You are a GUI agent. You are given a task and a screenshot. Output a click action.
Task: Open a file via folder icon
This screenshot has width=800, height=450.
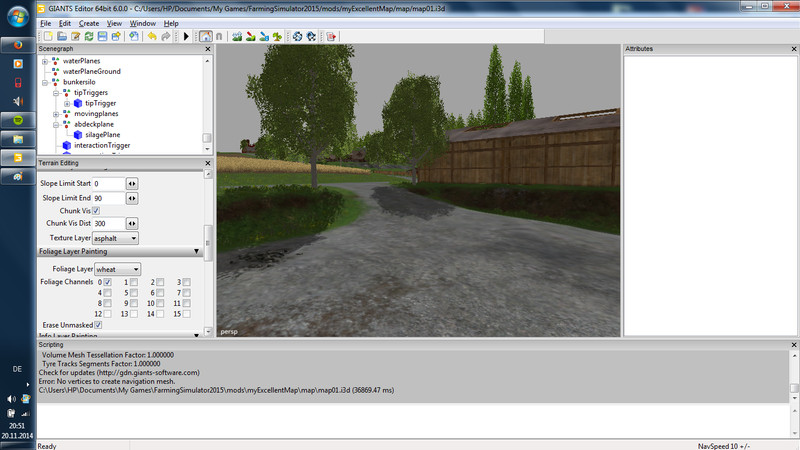(x=62, y=36)
